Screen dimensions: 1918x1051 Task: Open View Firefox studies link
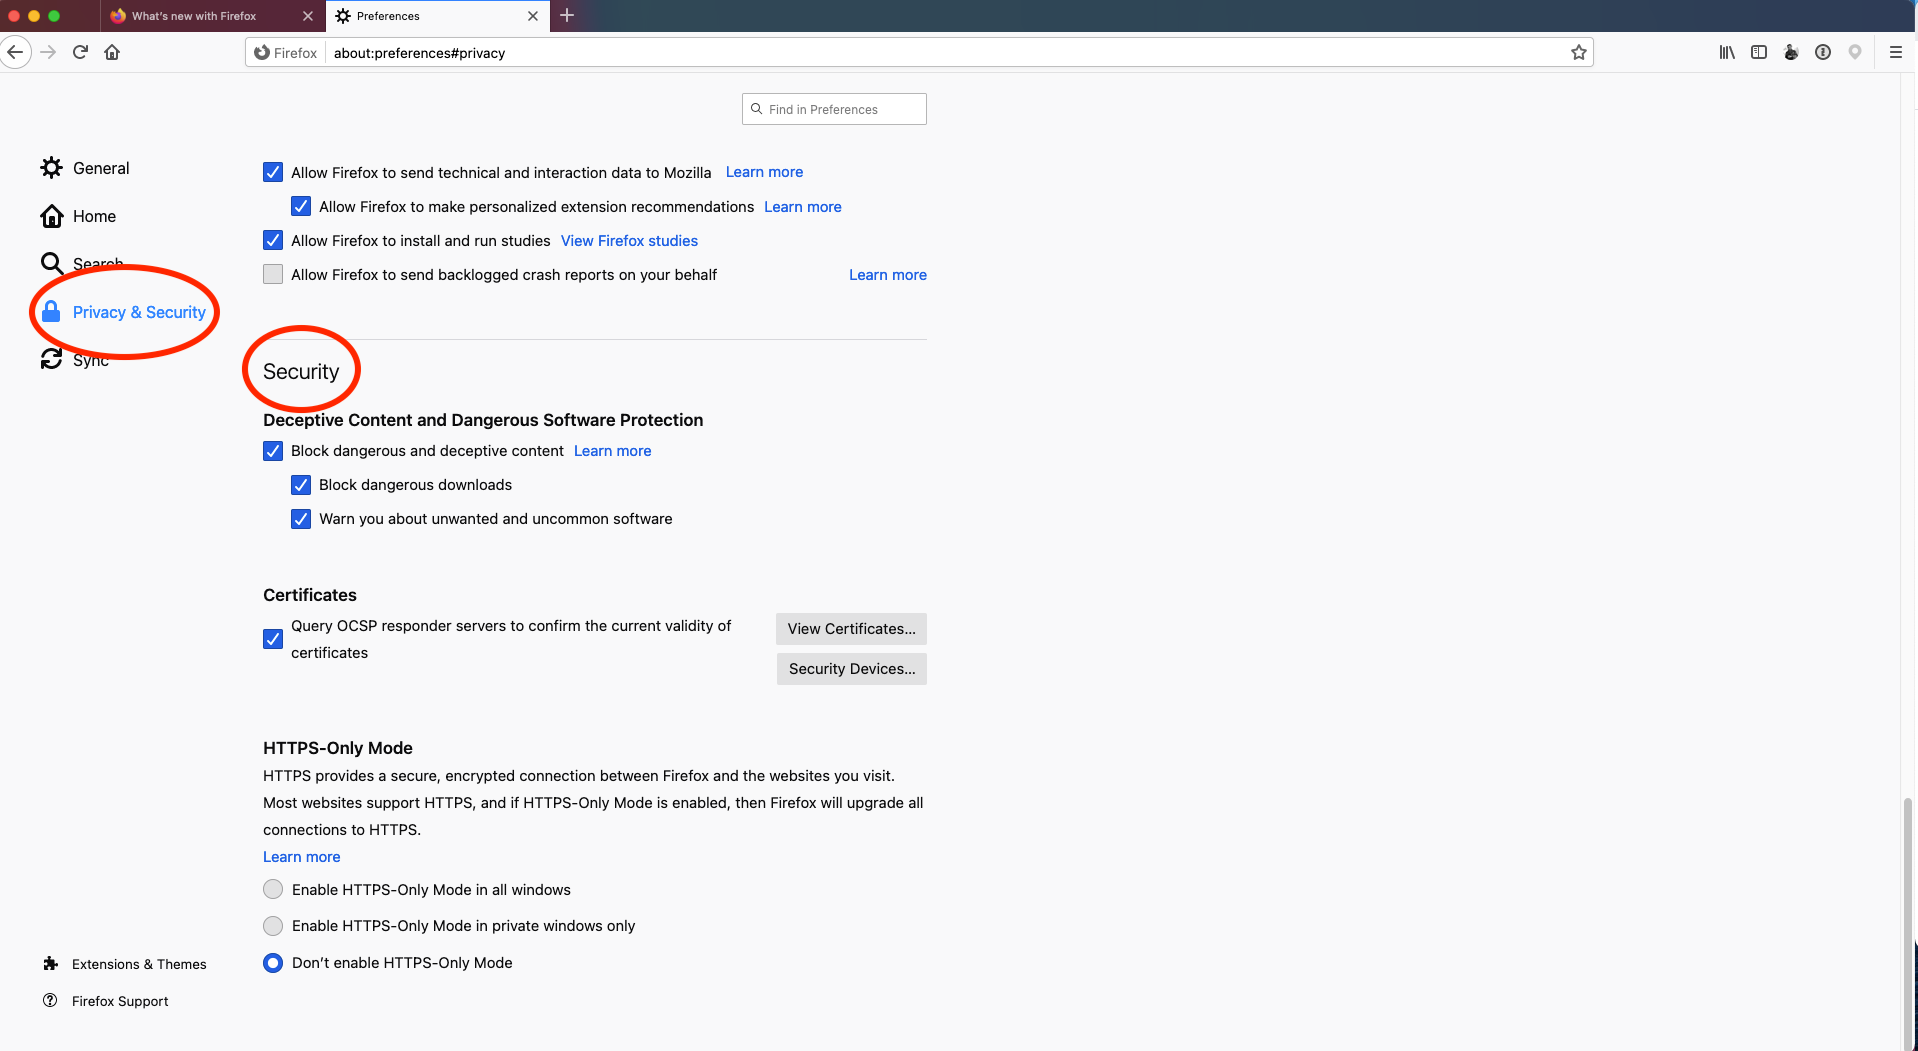629,241
